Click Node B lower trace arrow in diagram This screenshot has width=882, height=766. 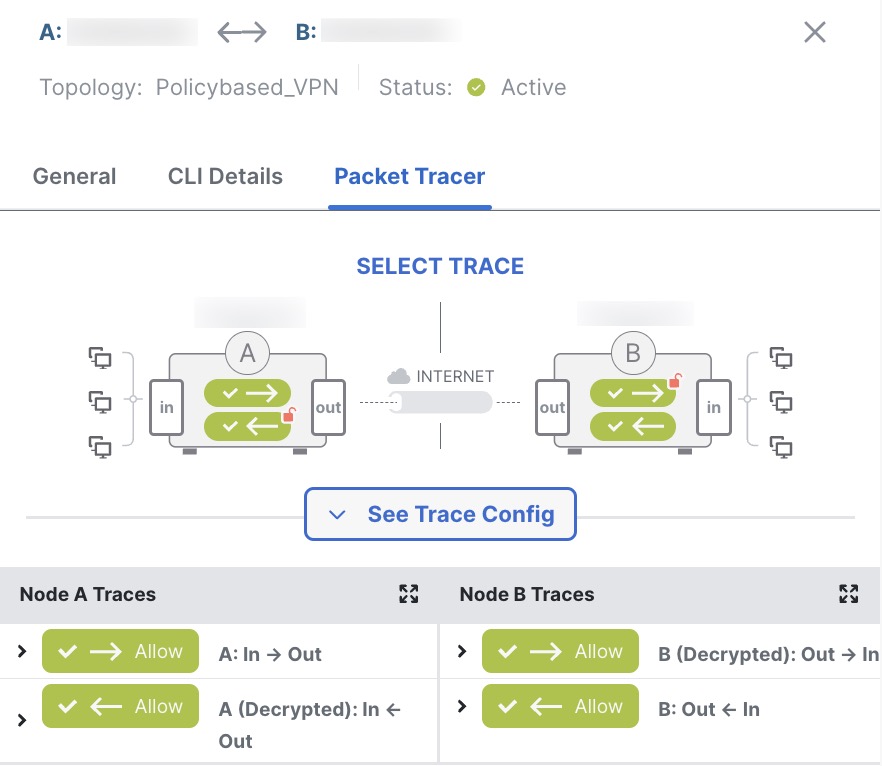point(634,427)
